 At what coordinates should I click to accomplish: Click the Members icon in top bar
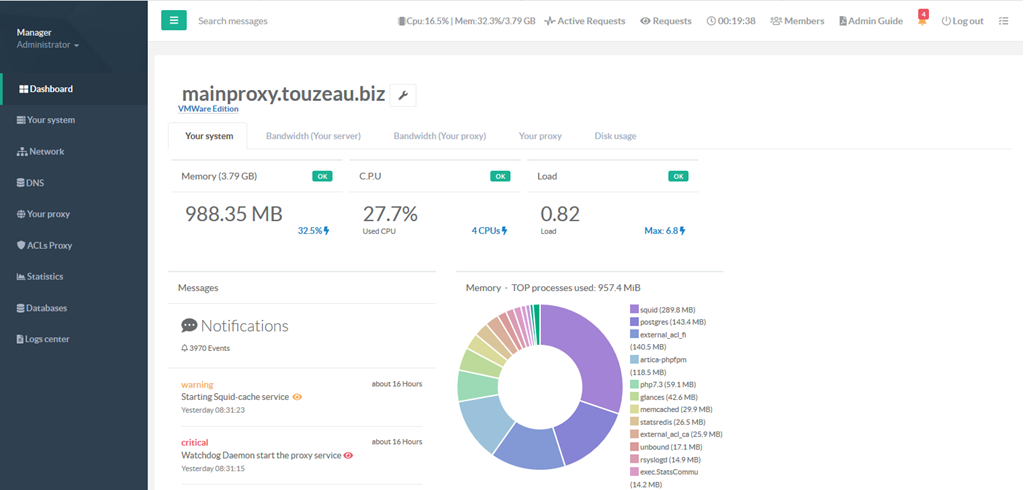(775, 21)
